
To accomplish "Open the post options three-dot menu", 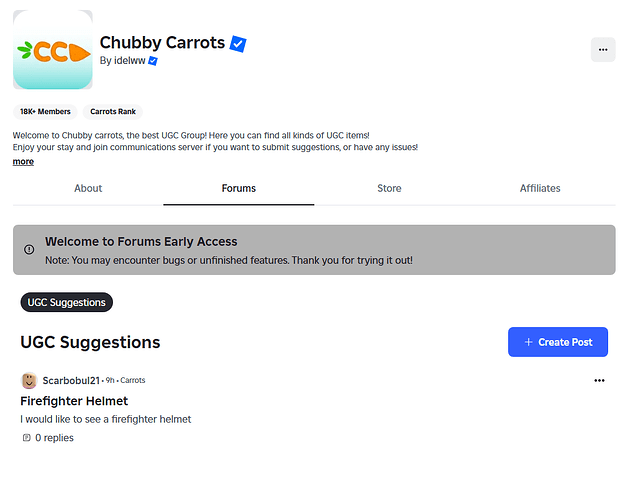I will tap(599, 381).
